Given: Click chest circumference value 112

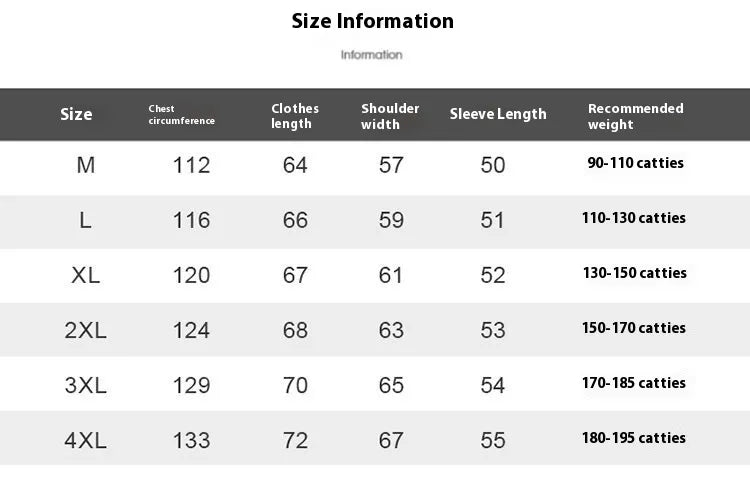Looking at the screenshot, I should point(191,165).
